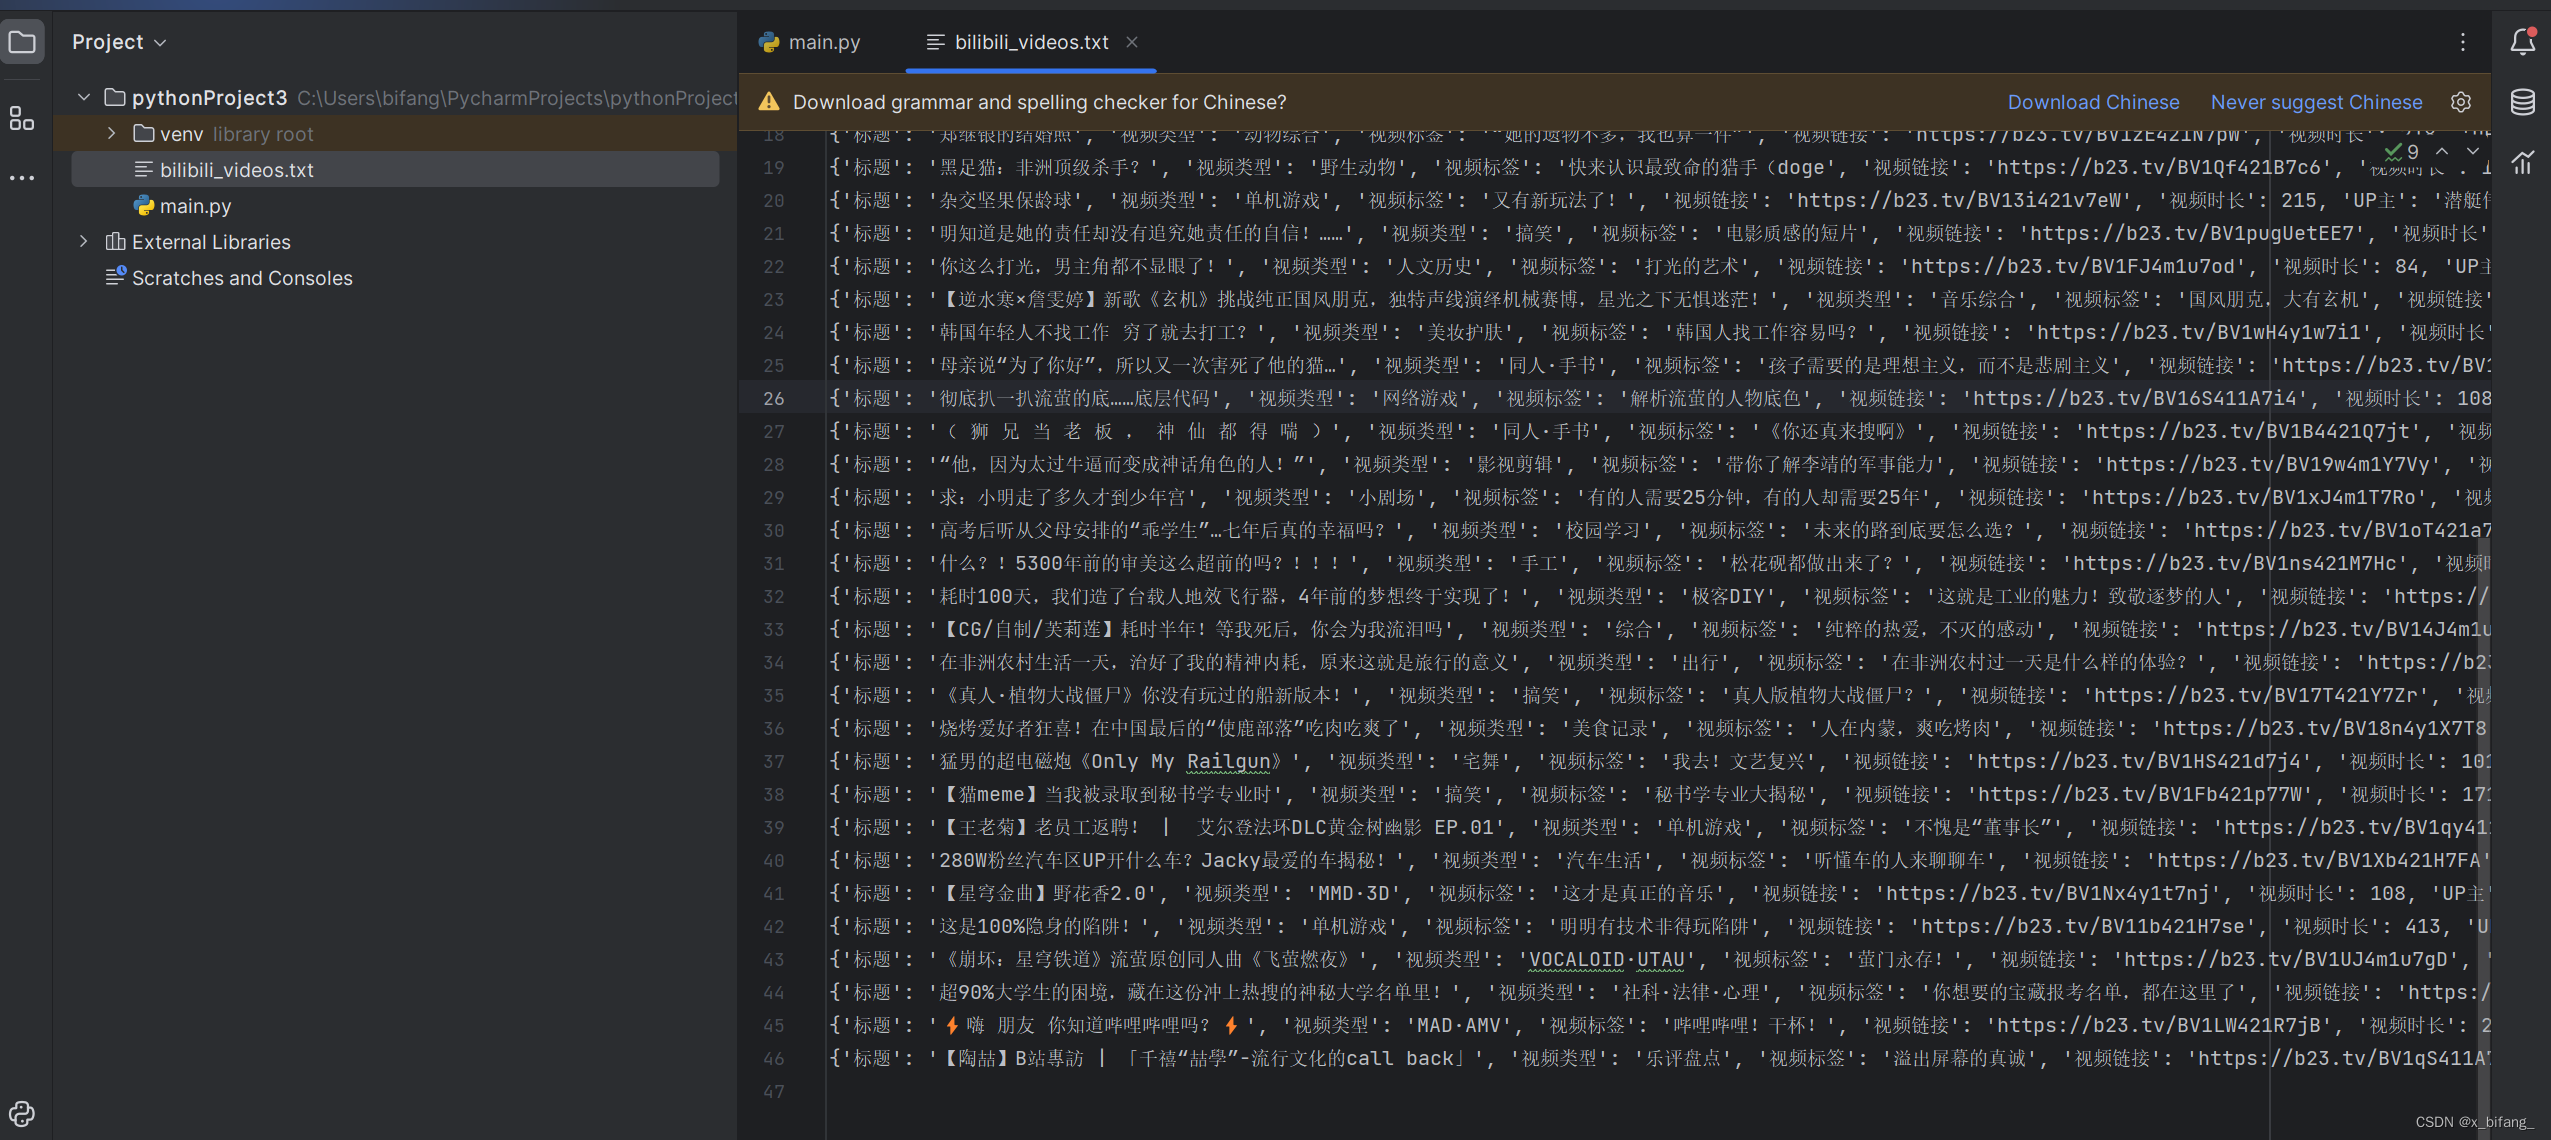This screenshot has width=2551, height=1140.
Task: Open the Python Packages icon at bottom-left
Action: (22, 1113)
